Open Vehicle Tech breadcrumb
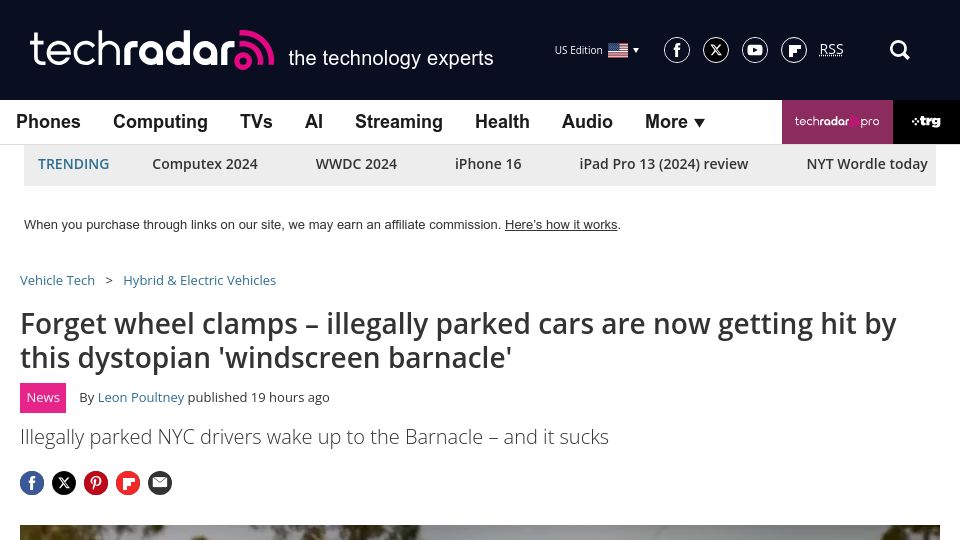The height and width of the screenshot is (540, 960). pyautogui.click(x=57, y=280)
